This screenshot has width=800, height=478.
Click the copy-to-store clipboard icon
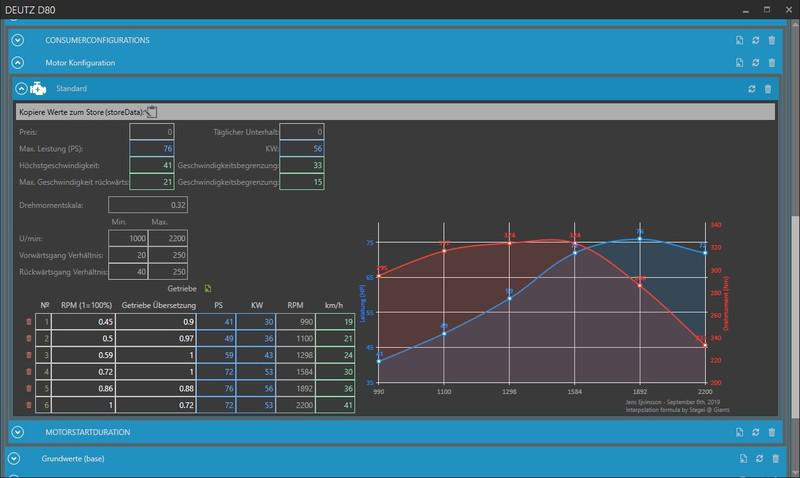(x=151, y=112)
